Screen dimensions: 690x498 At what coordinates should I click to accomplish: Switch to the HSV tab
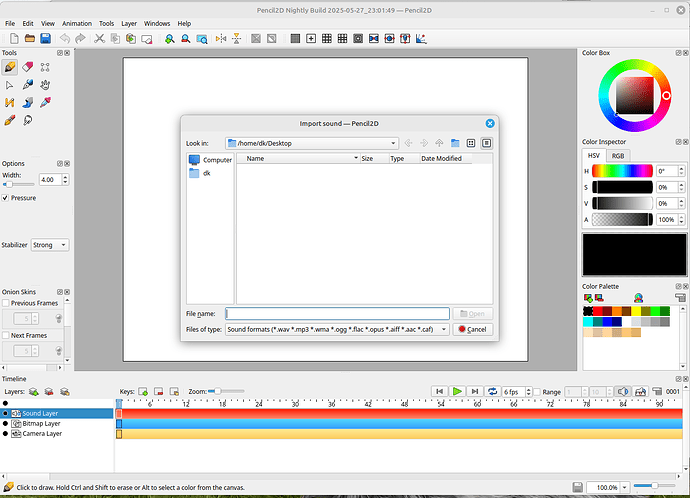click(x=594, y=156)
